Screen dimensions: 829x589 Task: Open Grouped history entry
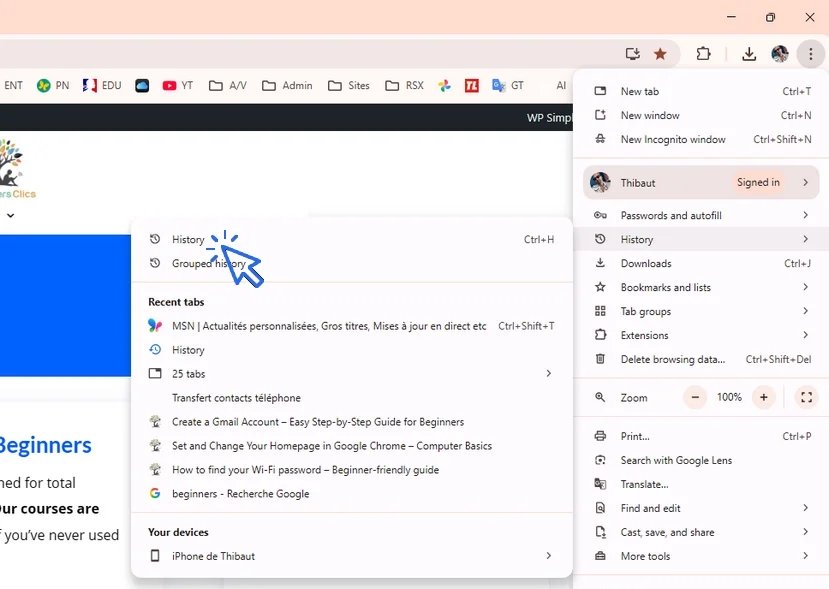pyautogui.click(x=208, y=264)
